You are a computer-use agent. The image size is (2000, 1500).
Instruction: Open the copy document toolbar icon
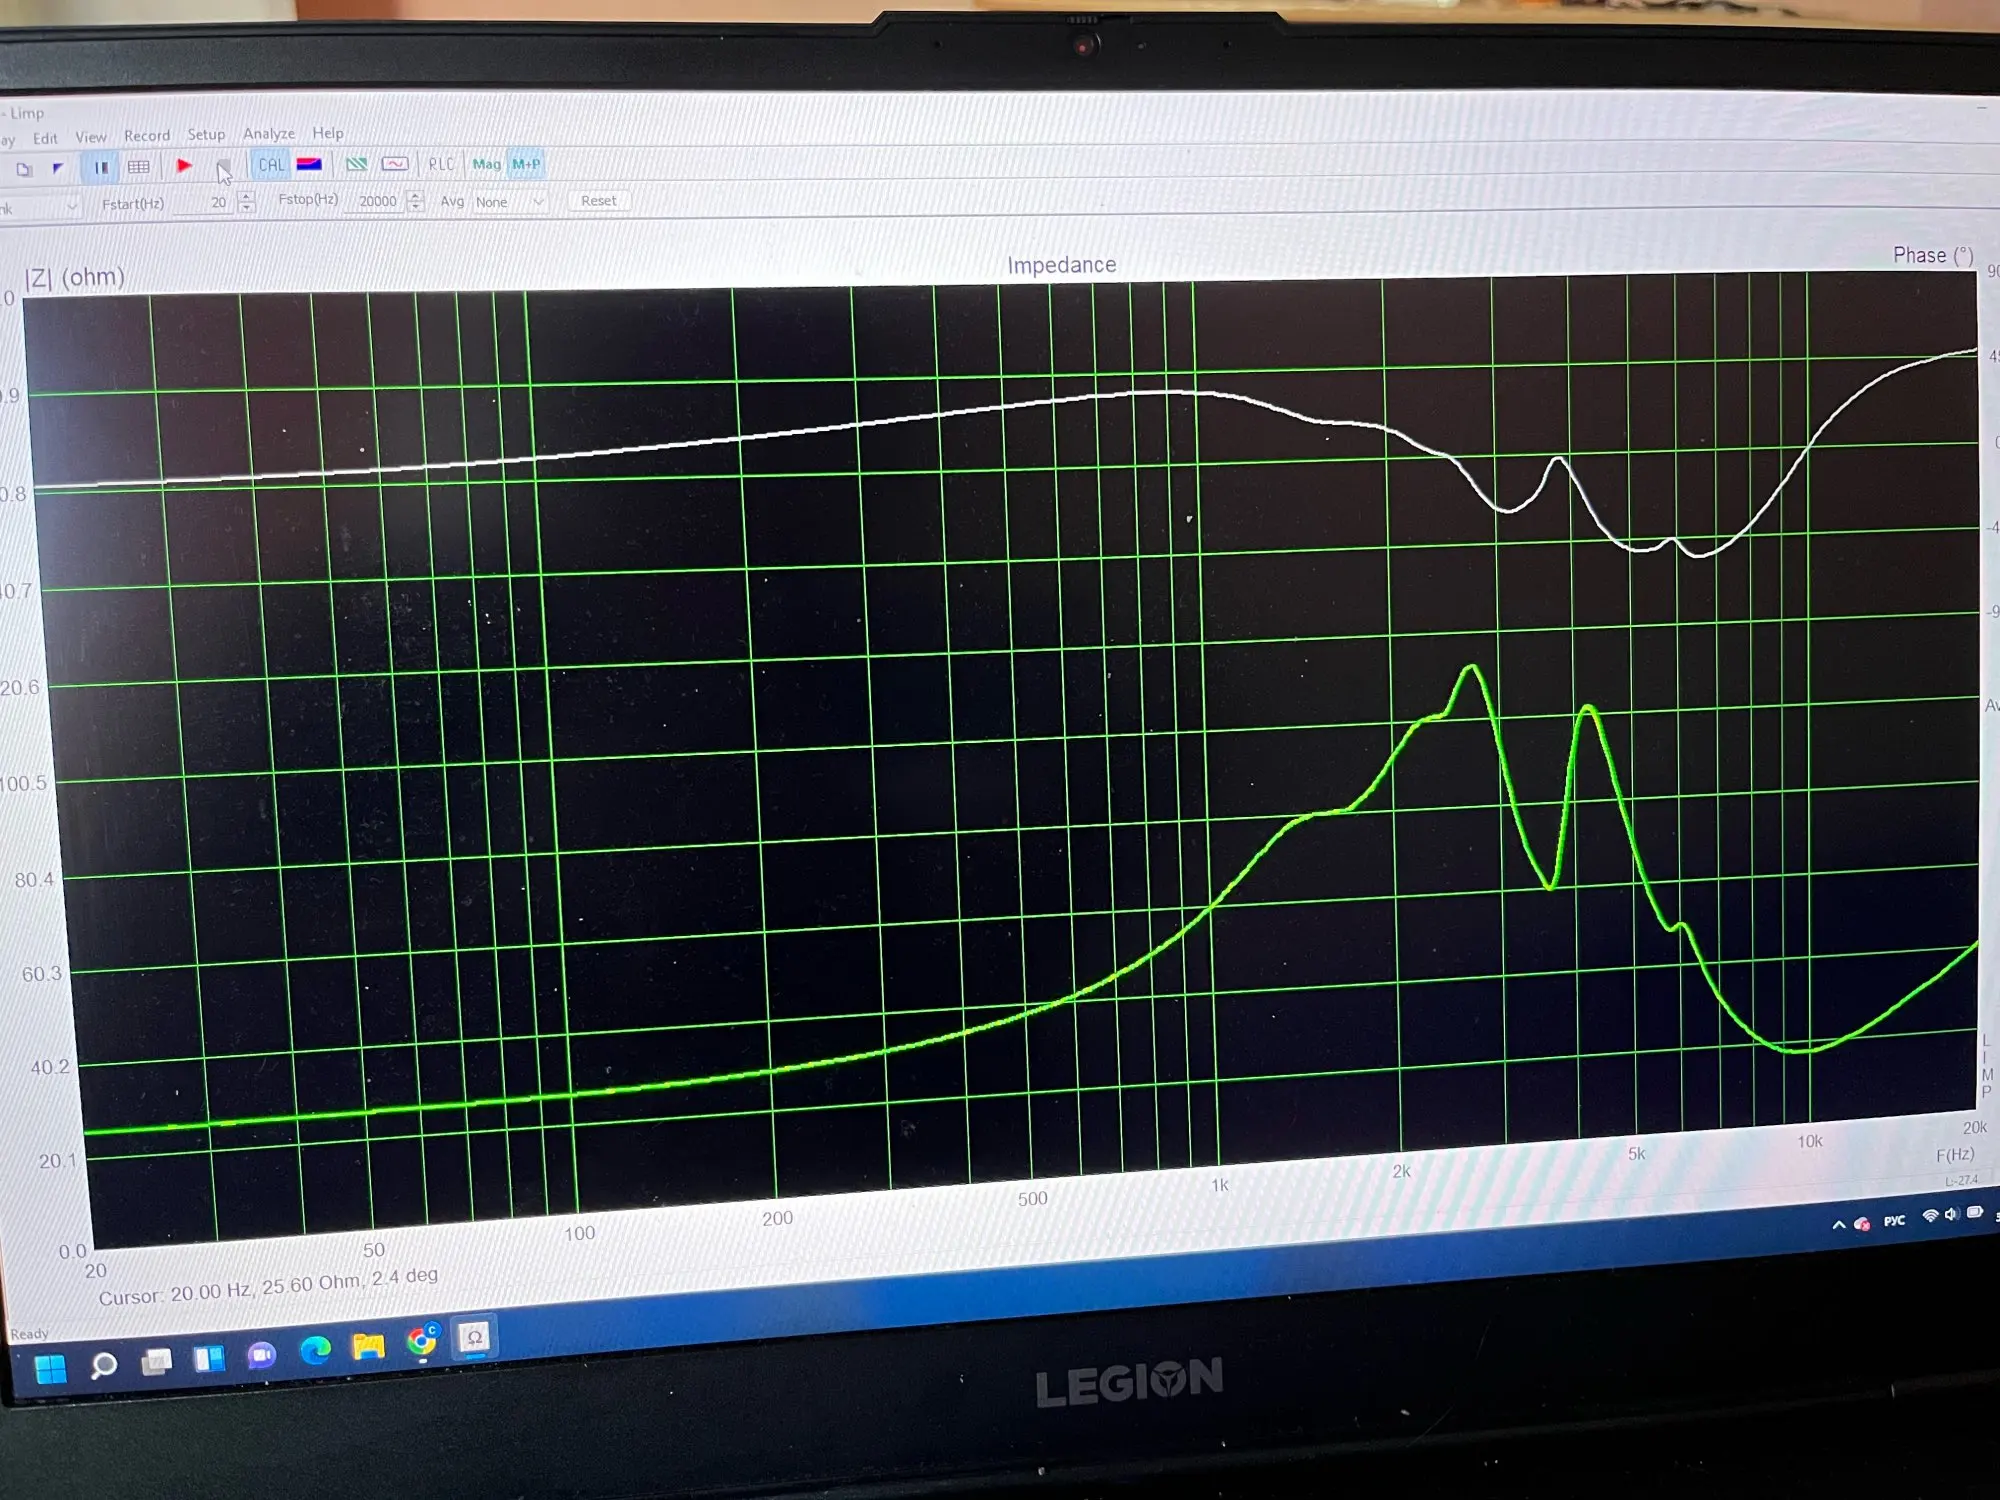pyautogui.click(x=24, y=169)
